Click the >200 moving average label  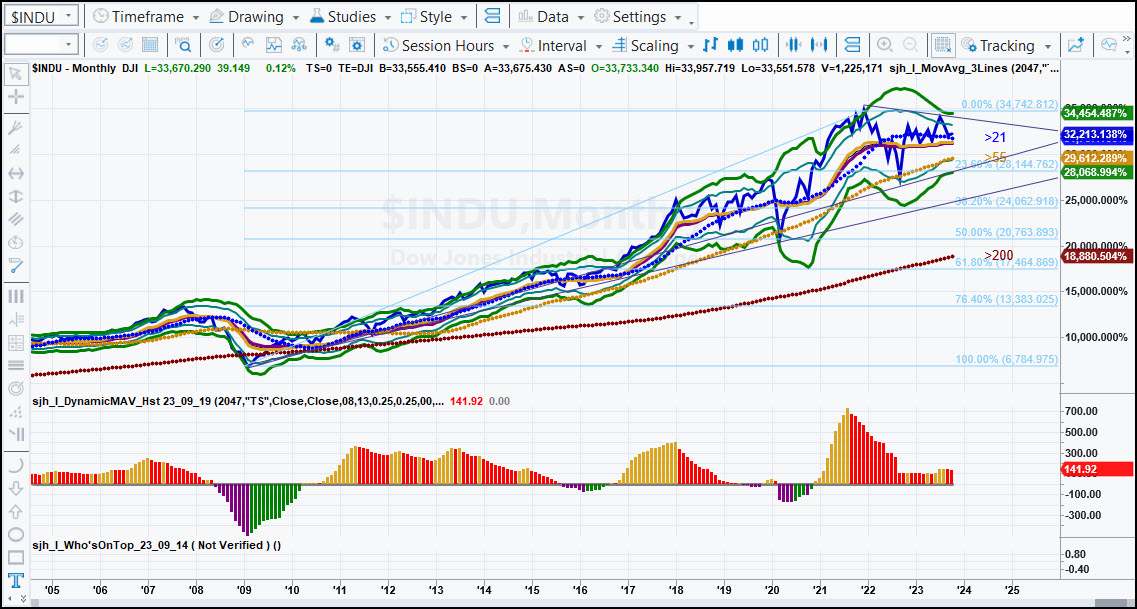point(999,254)
